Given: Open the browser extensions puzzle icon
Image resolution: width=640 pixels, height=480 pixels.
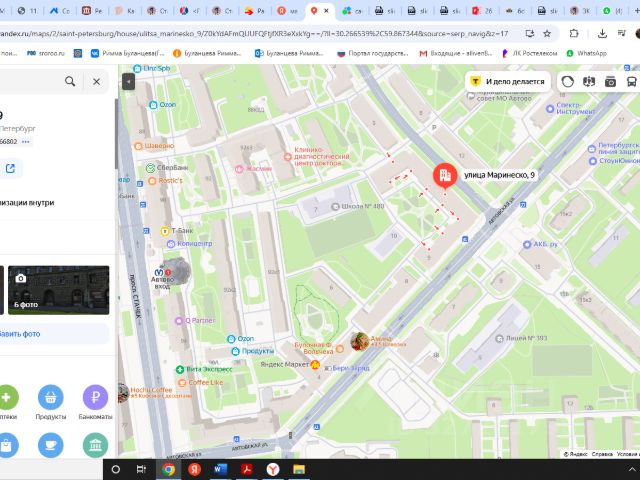Looking at the screenshot, I should (x=574, y=33).
